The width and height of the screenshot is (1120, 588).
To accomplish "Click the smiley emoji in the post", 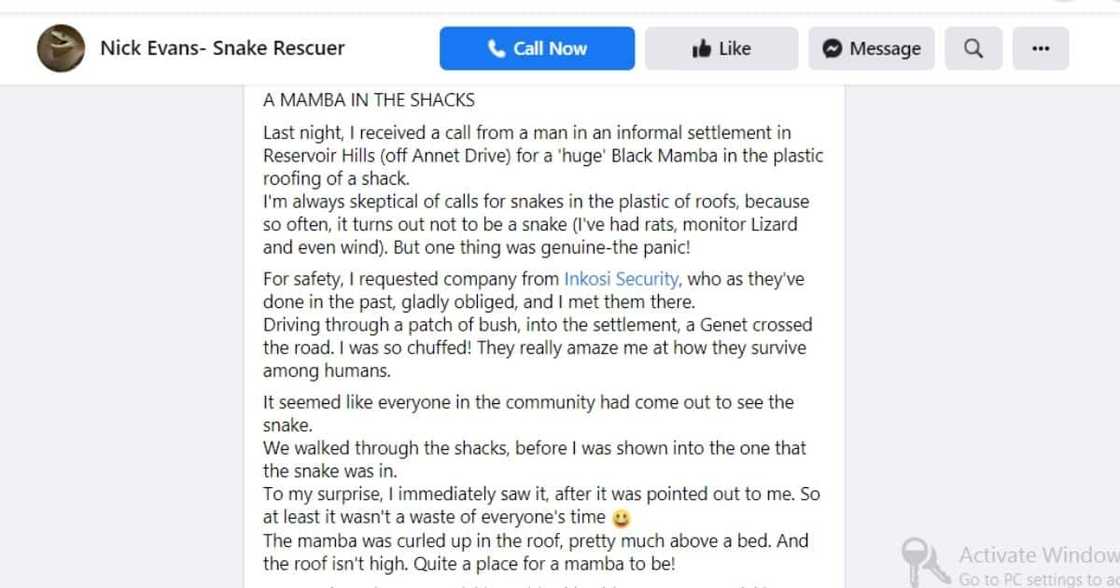I will pyautogui.click(x=621, y=518).
